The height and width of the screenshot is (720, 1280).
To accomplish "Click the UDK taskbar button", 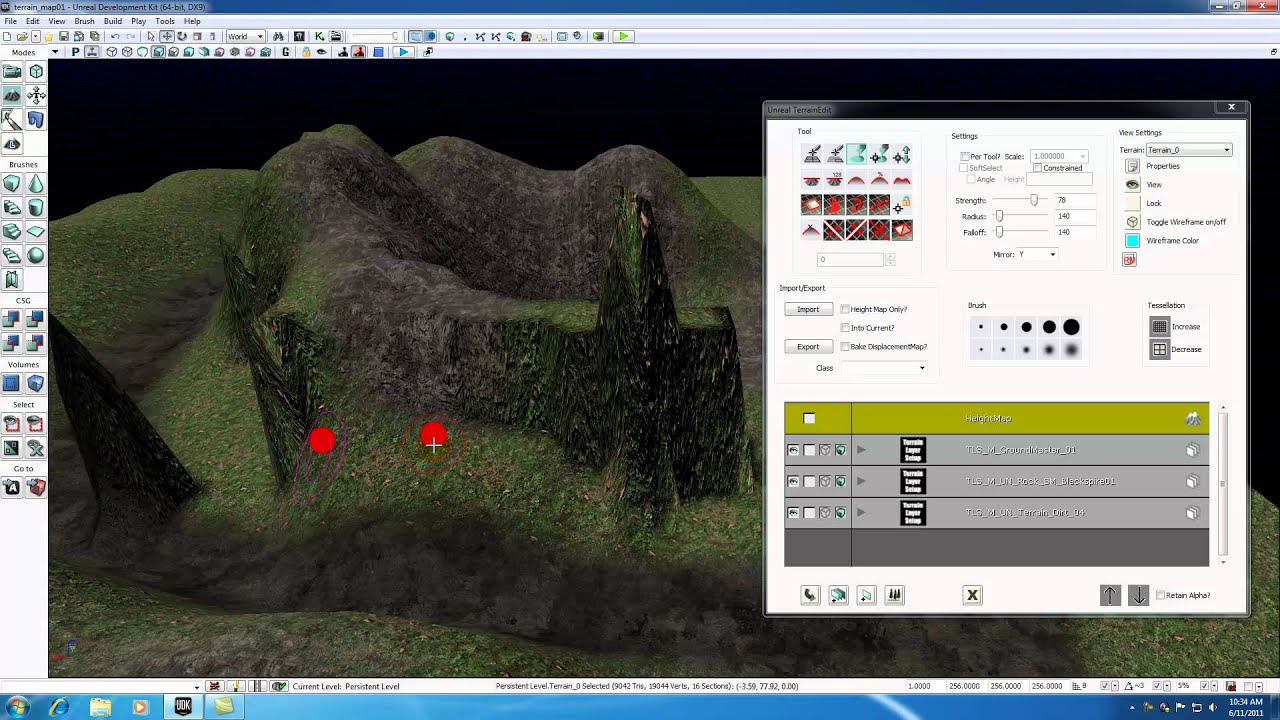I will tap(183, 706).
